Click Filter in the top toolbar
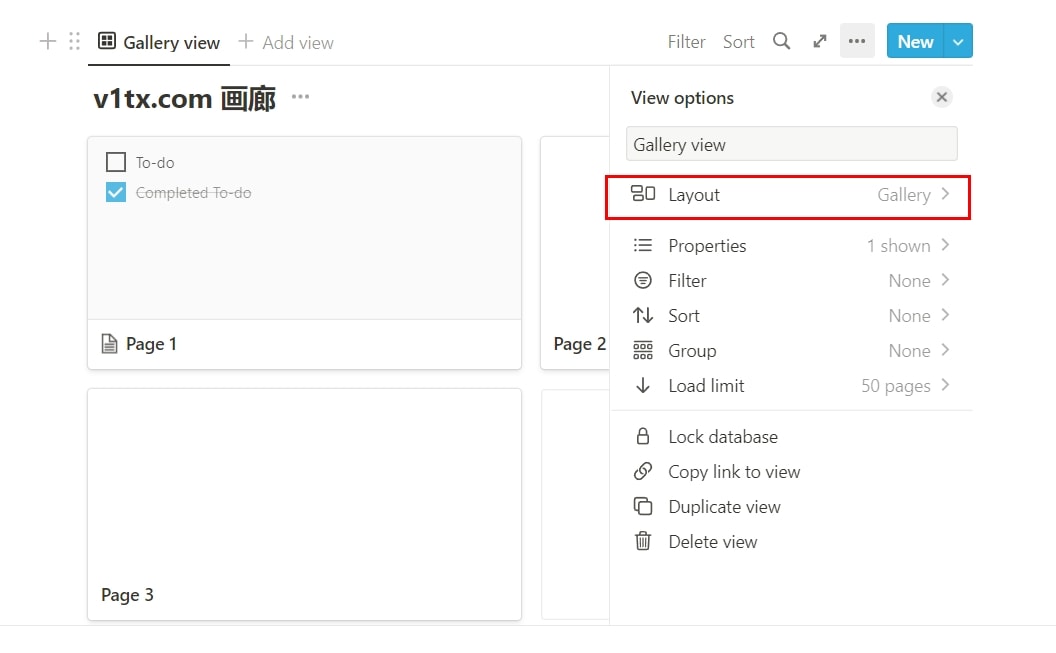This screenshot has height=653, width=1056. (686, 41)
